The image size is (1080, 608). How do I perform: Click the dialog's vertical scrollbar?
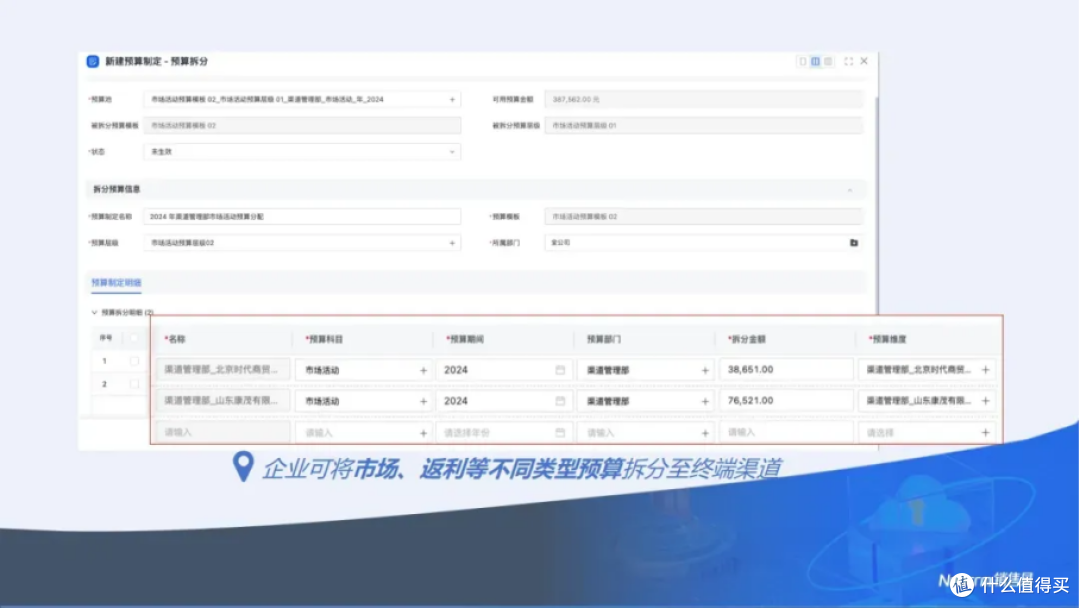(x=876, y=207)
